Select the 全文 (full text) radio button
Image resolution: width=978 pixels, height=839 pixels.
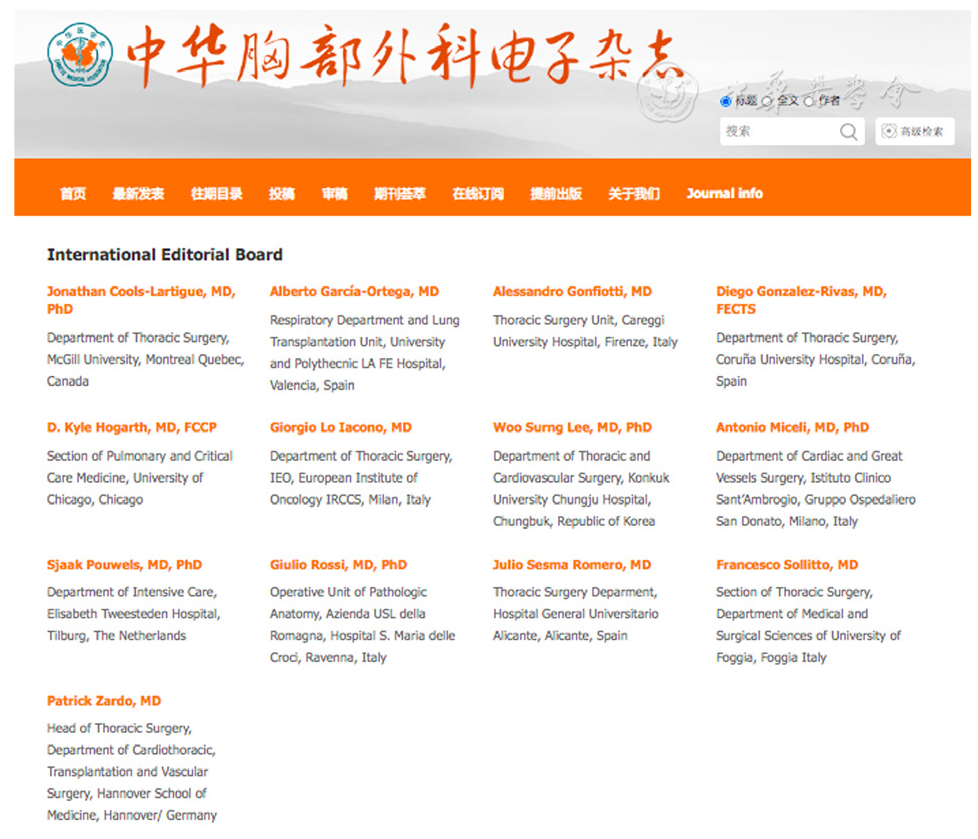click(767, 102)
